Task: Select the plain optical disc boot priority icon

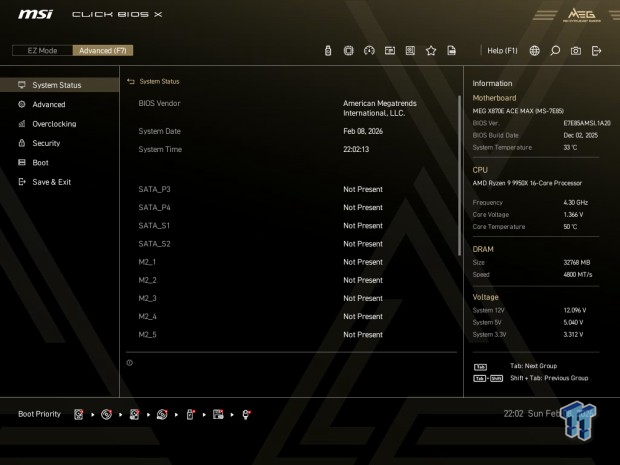Action: 106,414
